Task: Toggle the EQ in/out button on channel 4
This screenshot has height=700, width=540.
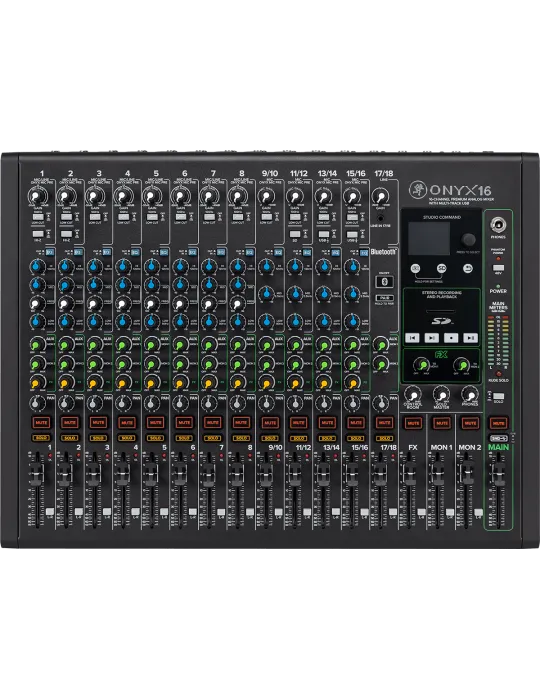Action: coord(135,252)
